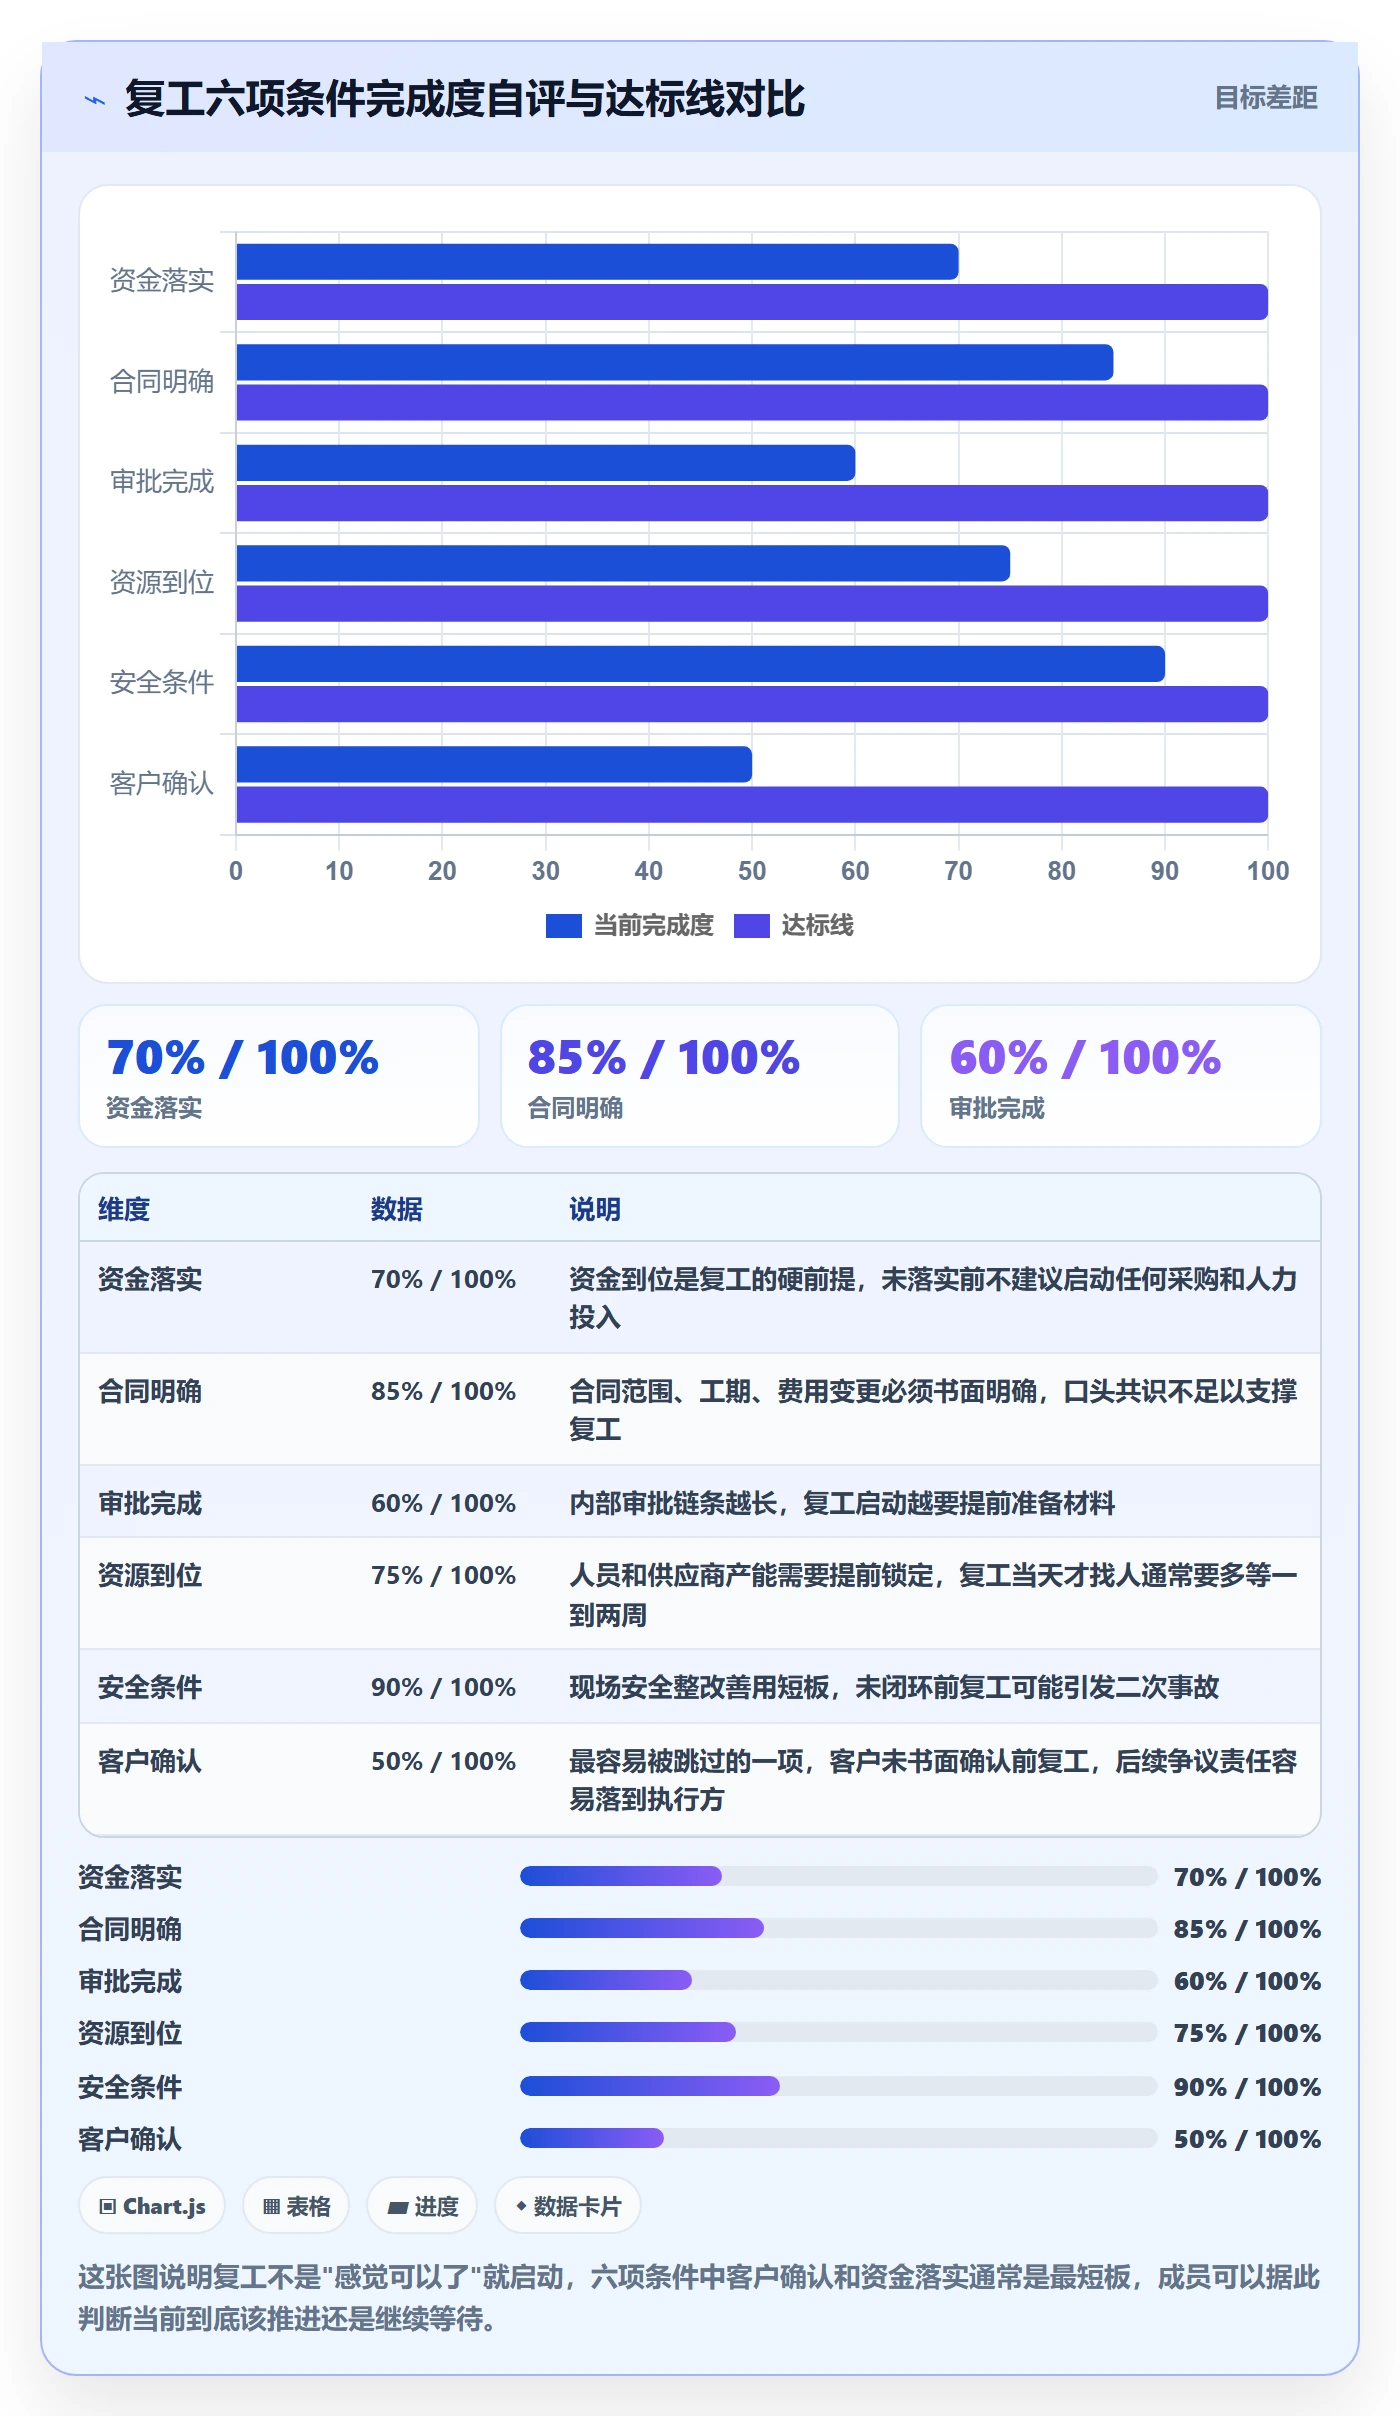Click the 安全条件 current-completion chart bar ending at 90
1400x2416 pixels.
click(700, 664)
